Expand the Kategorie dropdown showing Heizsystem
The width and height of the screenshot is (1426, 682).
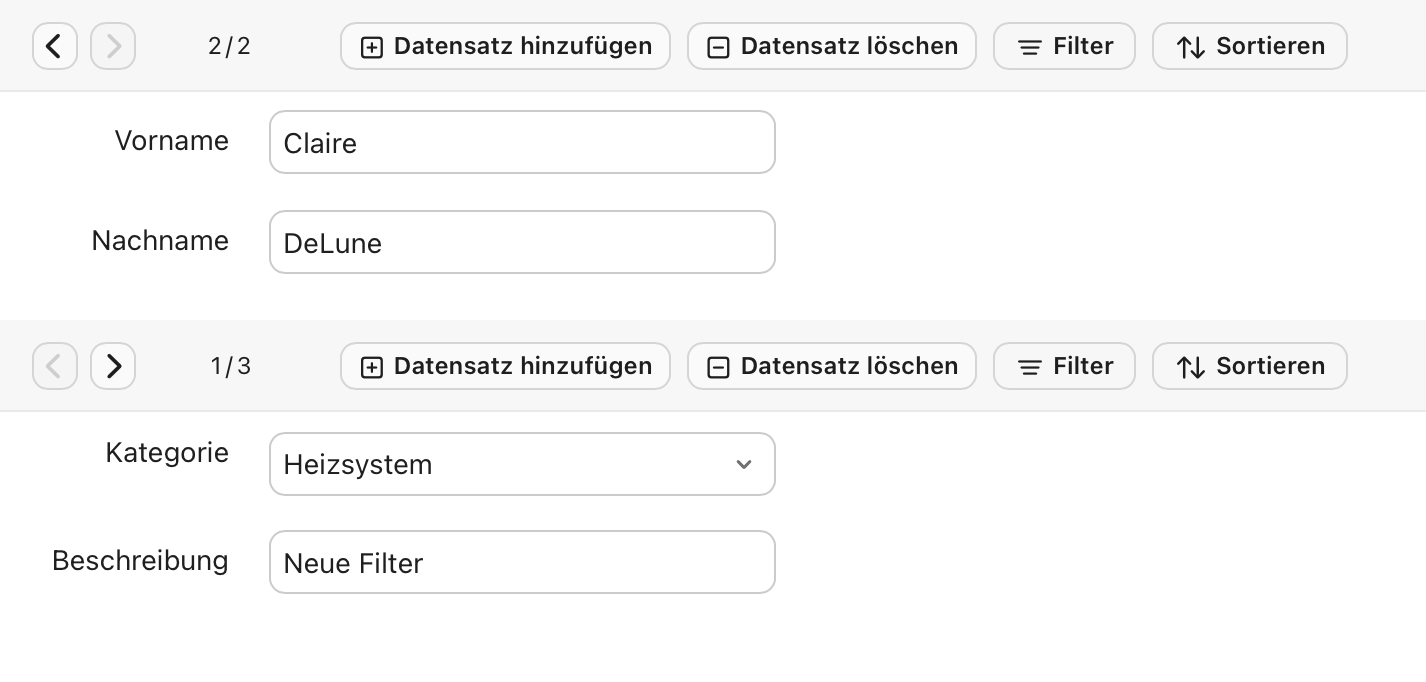click(521, 464)
